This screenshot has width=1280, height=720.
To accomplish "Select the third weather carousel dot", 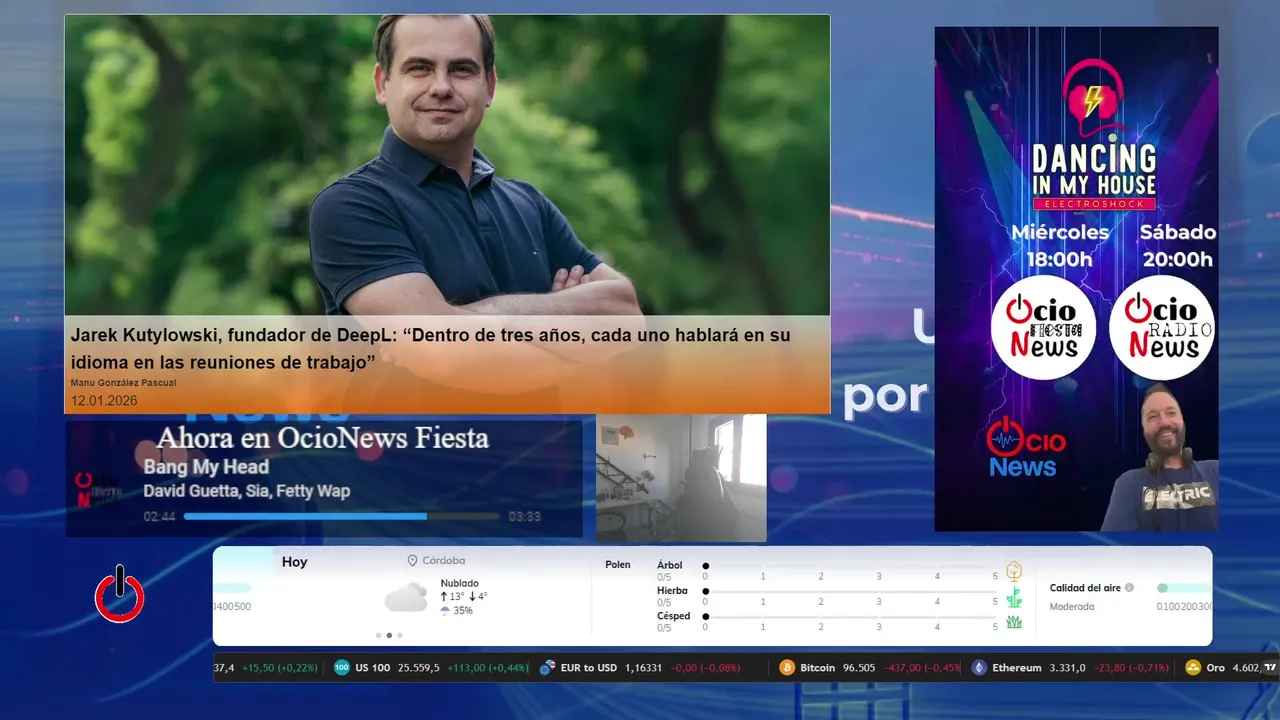I will (400, 635).
